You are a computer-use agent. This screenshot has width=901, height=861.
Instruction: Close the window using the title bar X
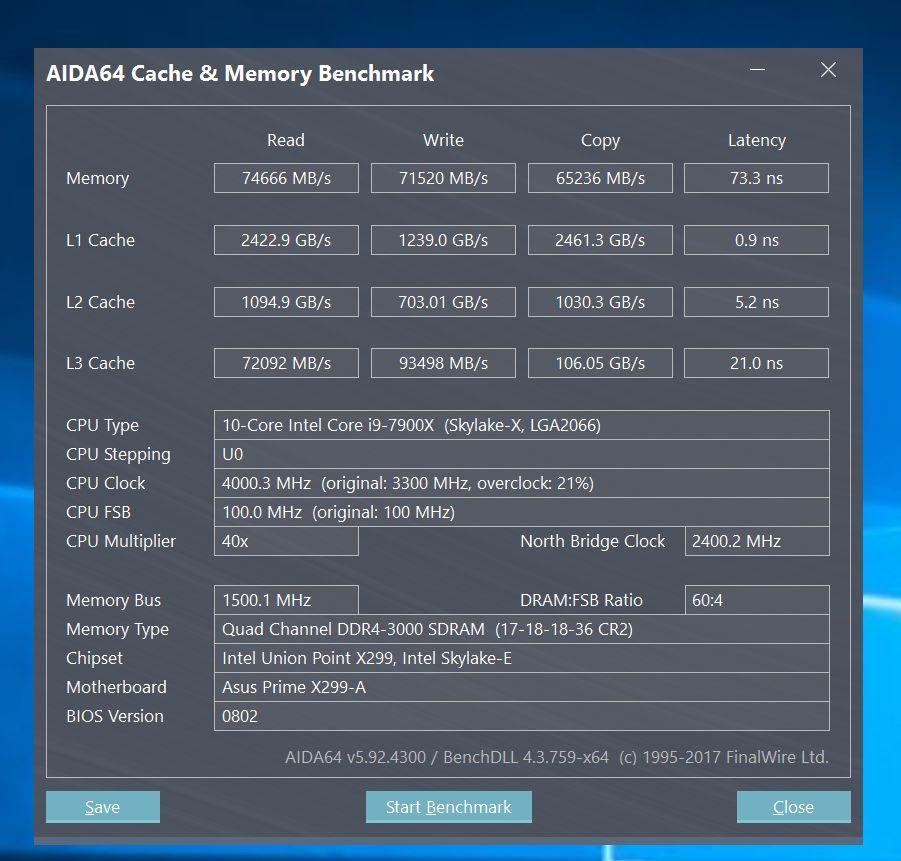click(828, 70)
